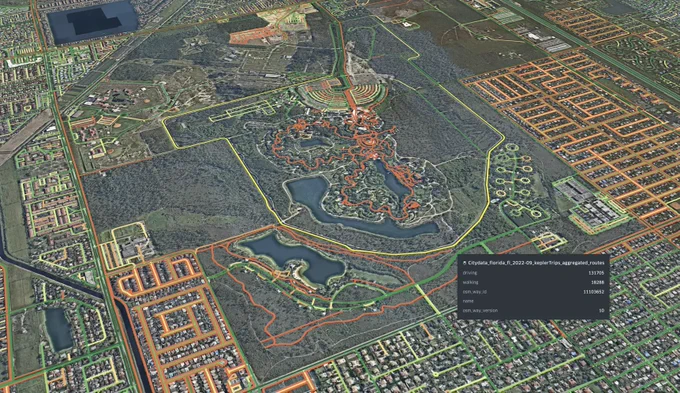
Task: Click the 'driving' field label in tooltip
Action: pyautogui.click(x=470, y=273)
